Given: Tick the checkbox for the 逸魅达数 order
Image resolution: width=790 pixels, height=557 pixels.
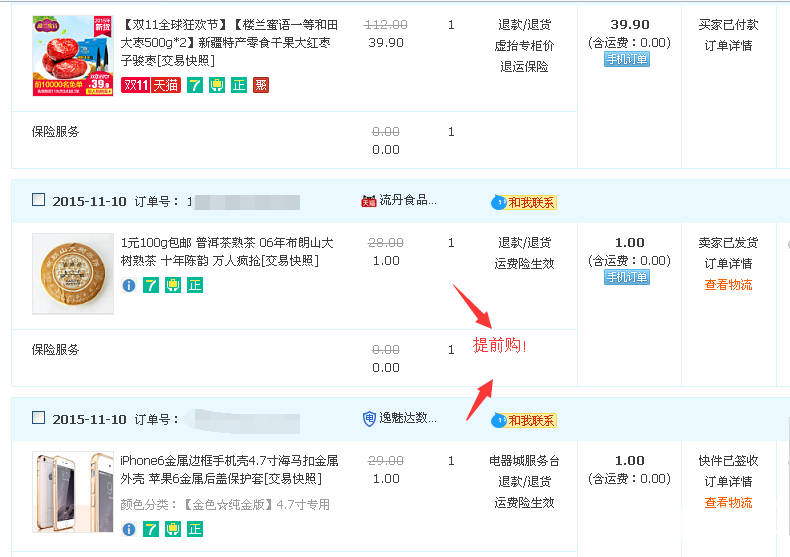Looking at the screenshot, I should (38, 418).
